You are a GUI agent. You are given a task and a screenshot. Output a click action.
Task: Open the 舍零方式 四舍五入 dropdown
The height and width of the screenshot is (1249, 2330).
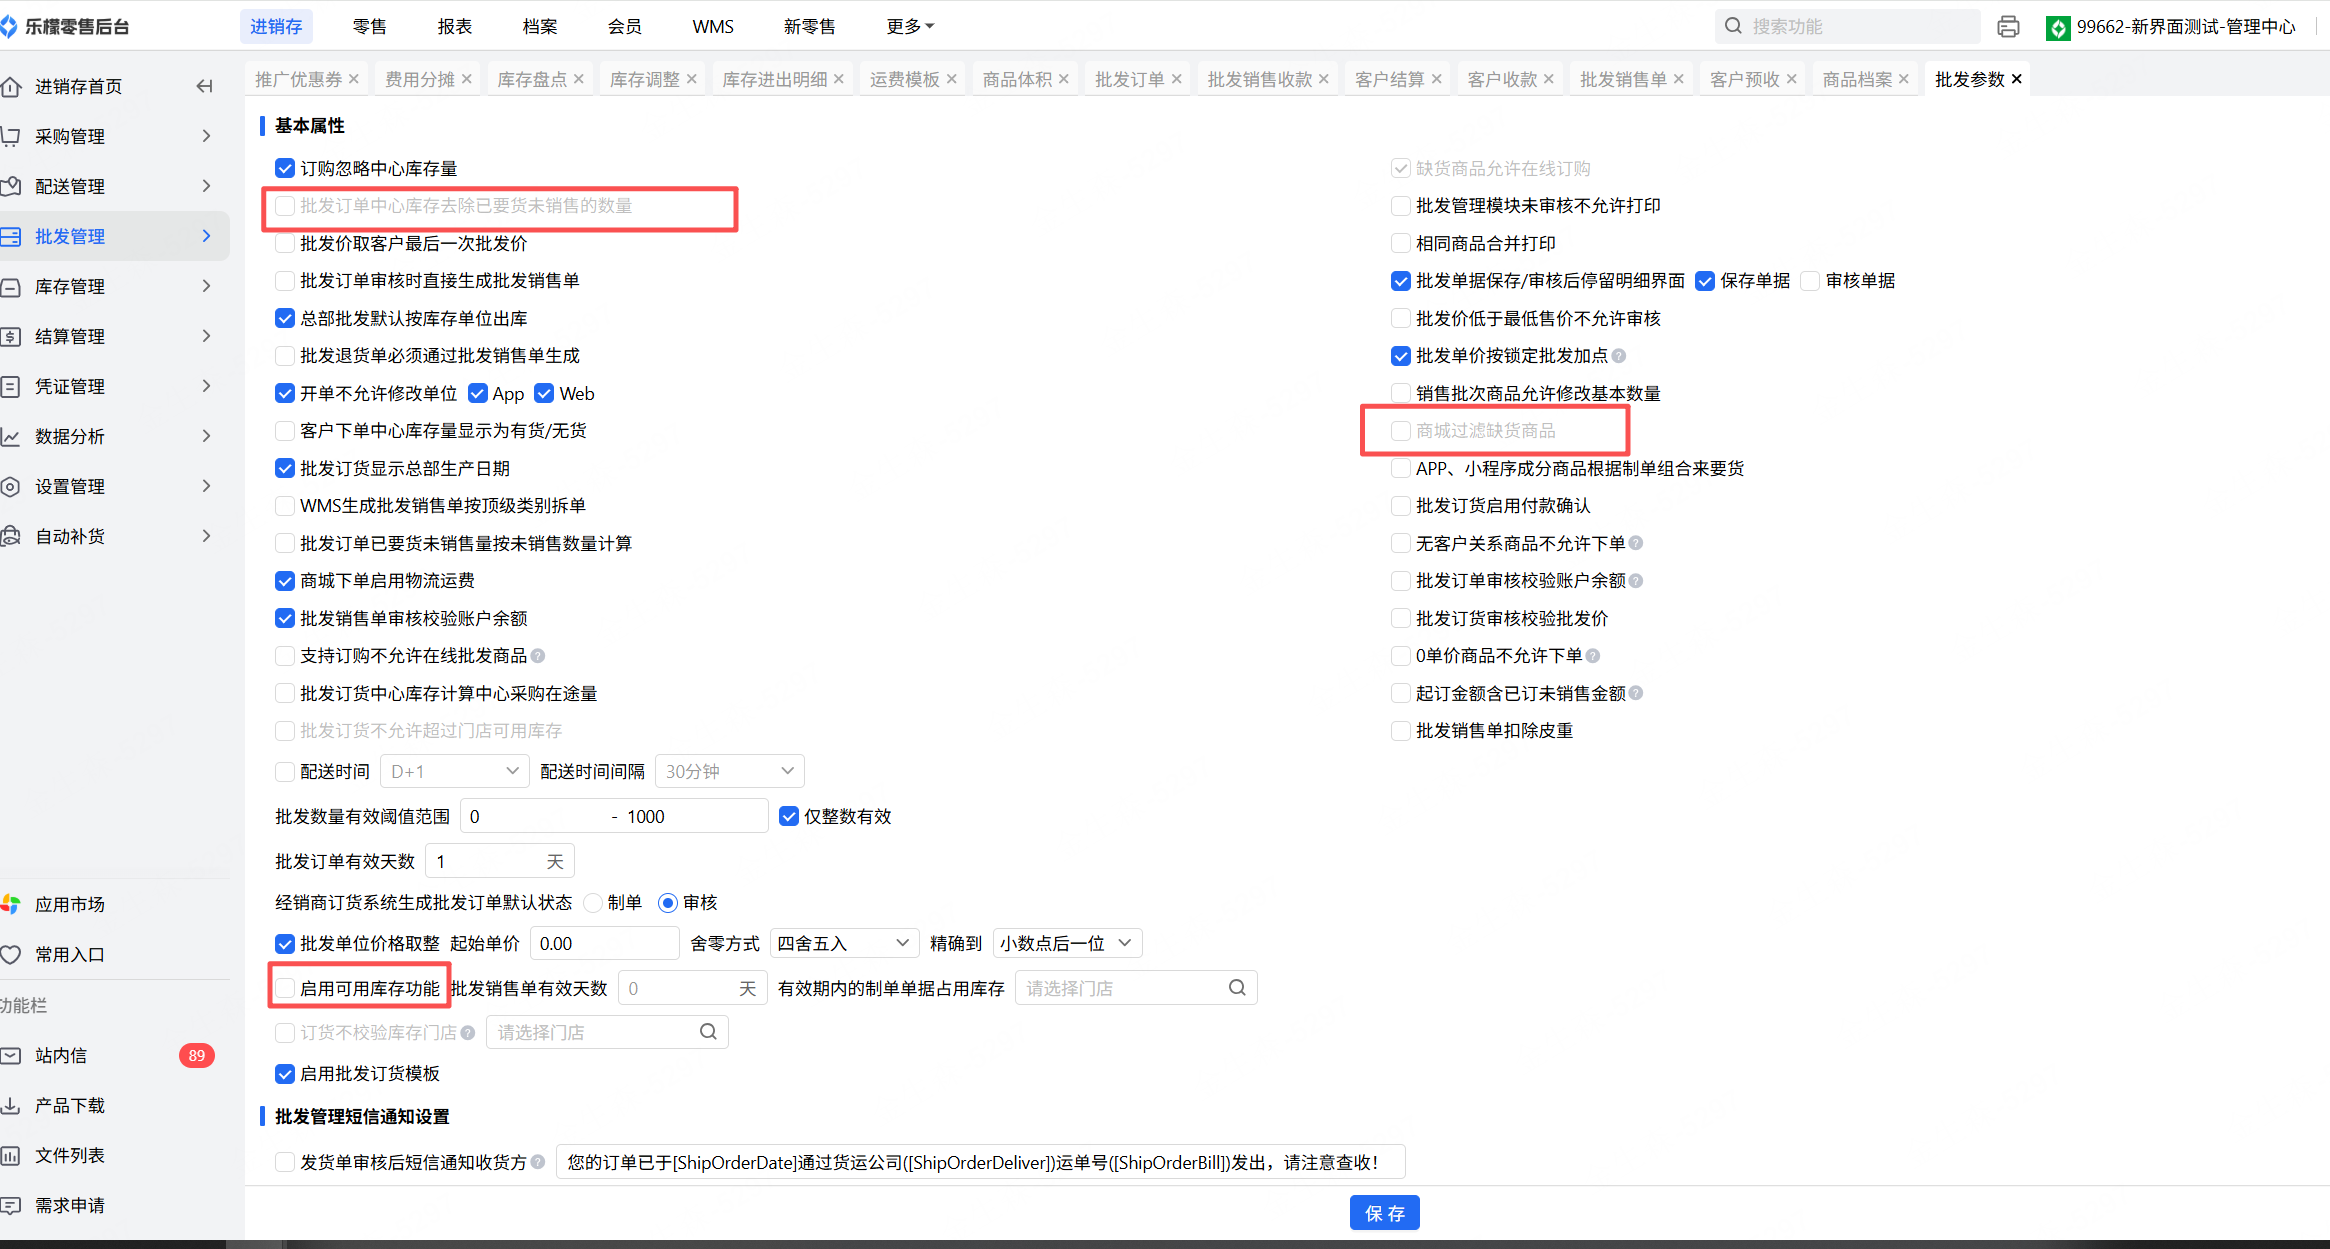coord(843,943)
